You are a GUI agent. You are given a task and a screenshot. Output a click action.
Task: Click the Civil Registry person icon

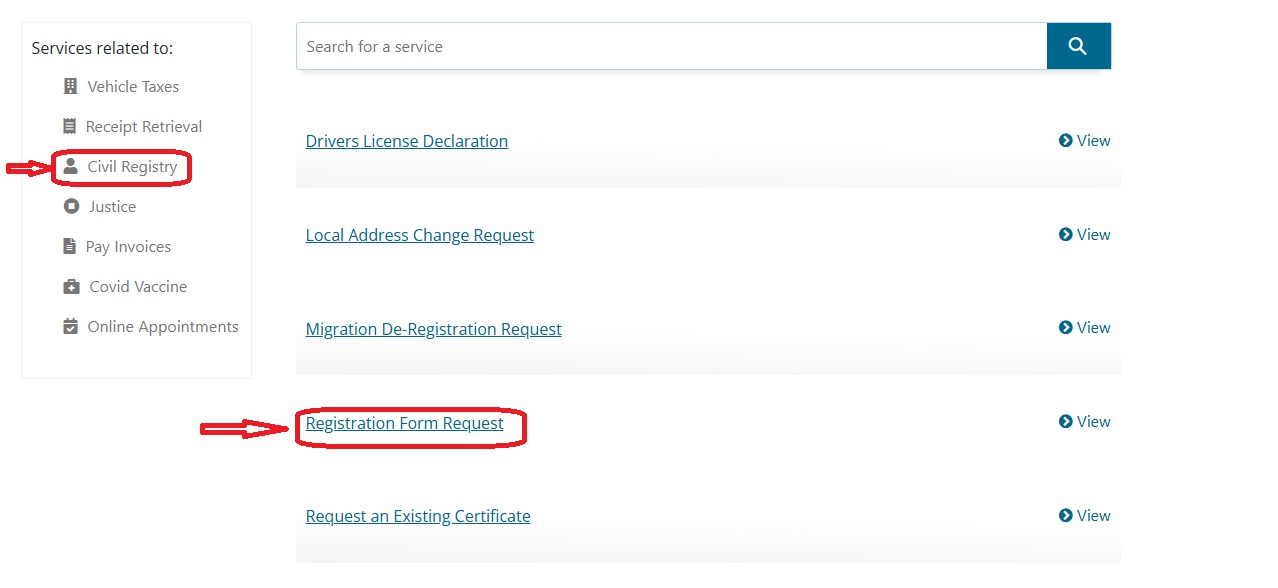point(70,167)
